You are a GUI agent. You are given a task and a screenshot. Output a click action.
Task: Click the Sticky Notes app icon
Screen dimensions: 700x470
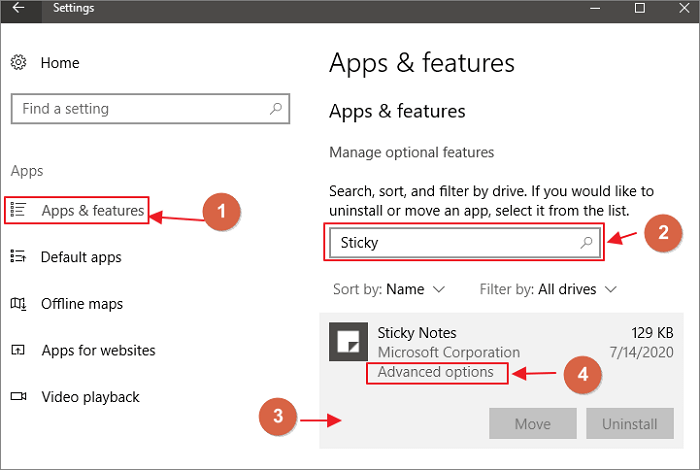348,343
